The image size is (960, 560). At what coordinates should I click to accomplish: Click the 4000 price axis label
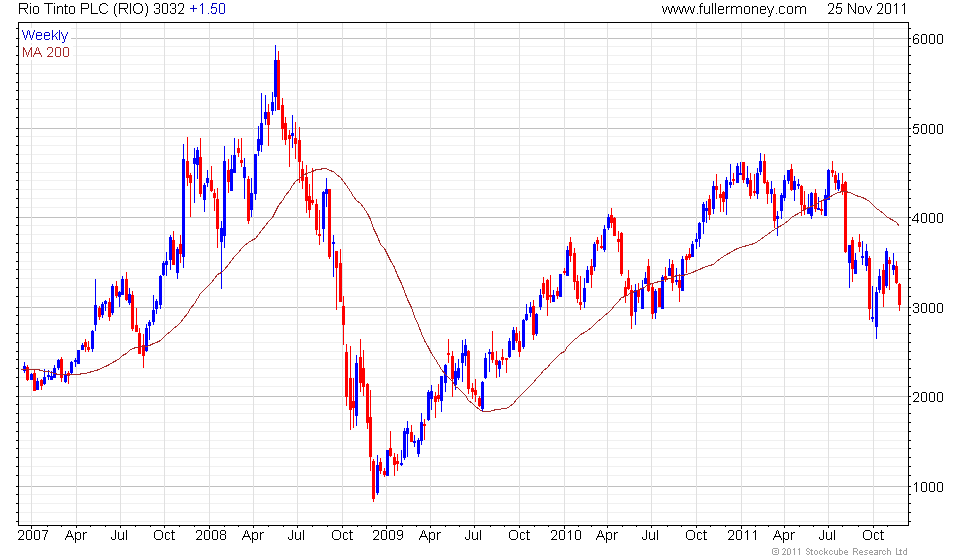(928, 218)
